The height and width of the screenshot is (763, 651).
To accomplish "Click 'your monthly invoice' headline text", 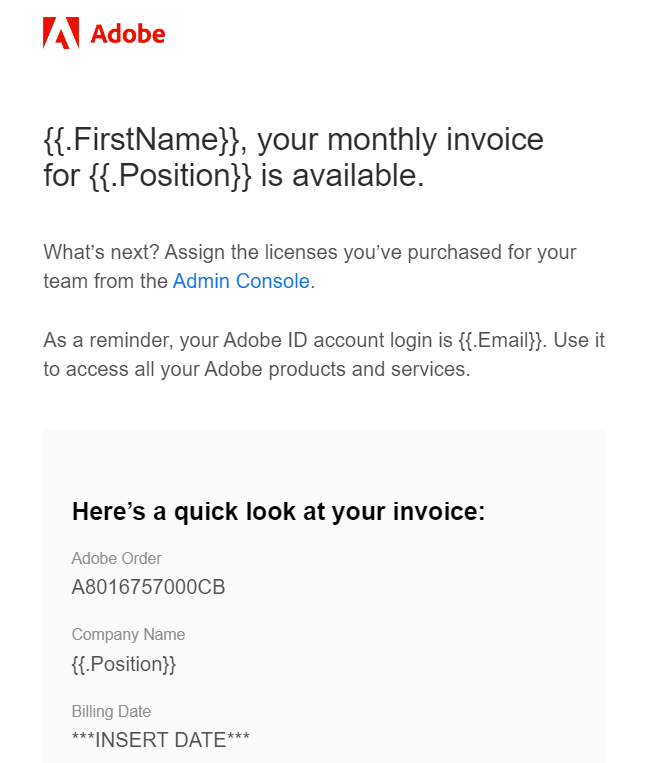I will [x=400, y=141].
